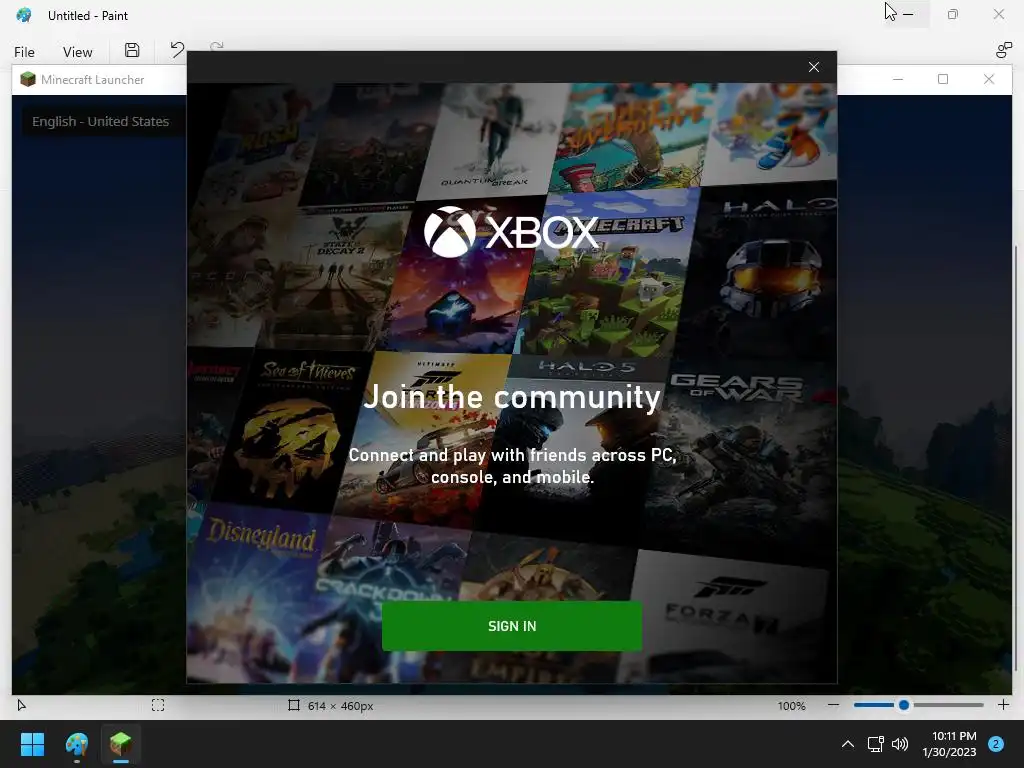This screenshot has width=1024, height=768.
Task: Click the Minecraft Launcher taskbar icon
Action: [121, 744]
